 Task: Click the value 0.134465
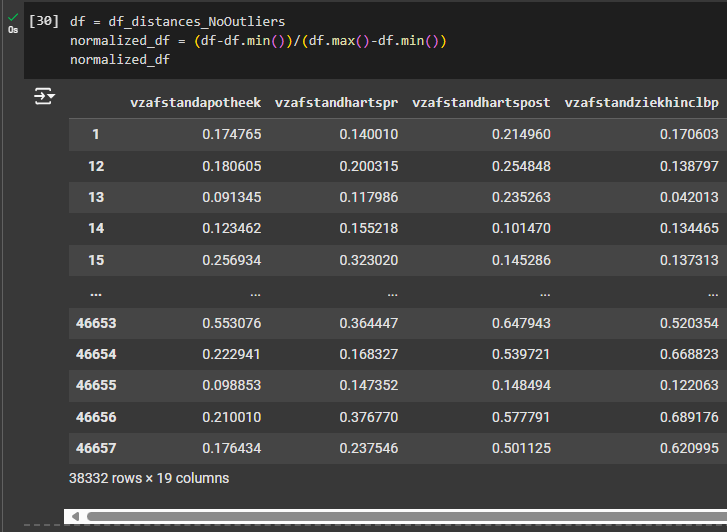tap(689, 228)
